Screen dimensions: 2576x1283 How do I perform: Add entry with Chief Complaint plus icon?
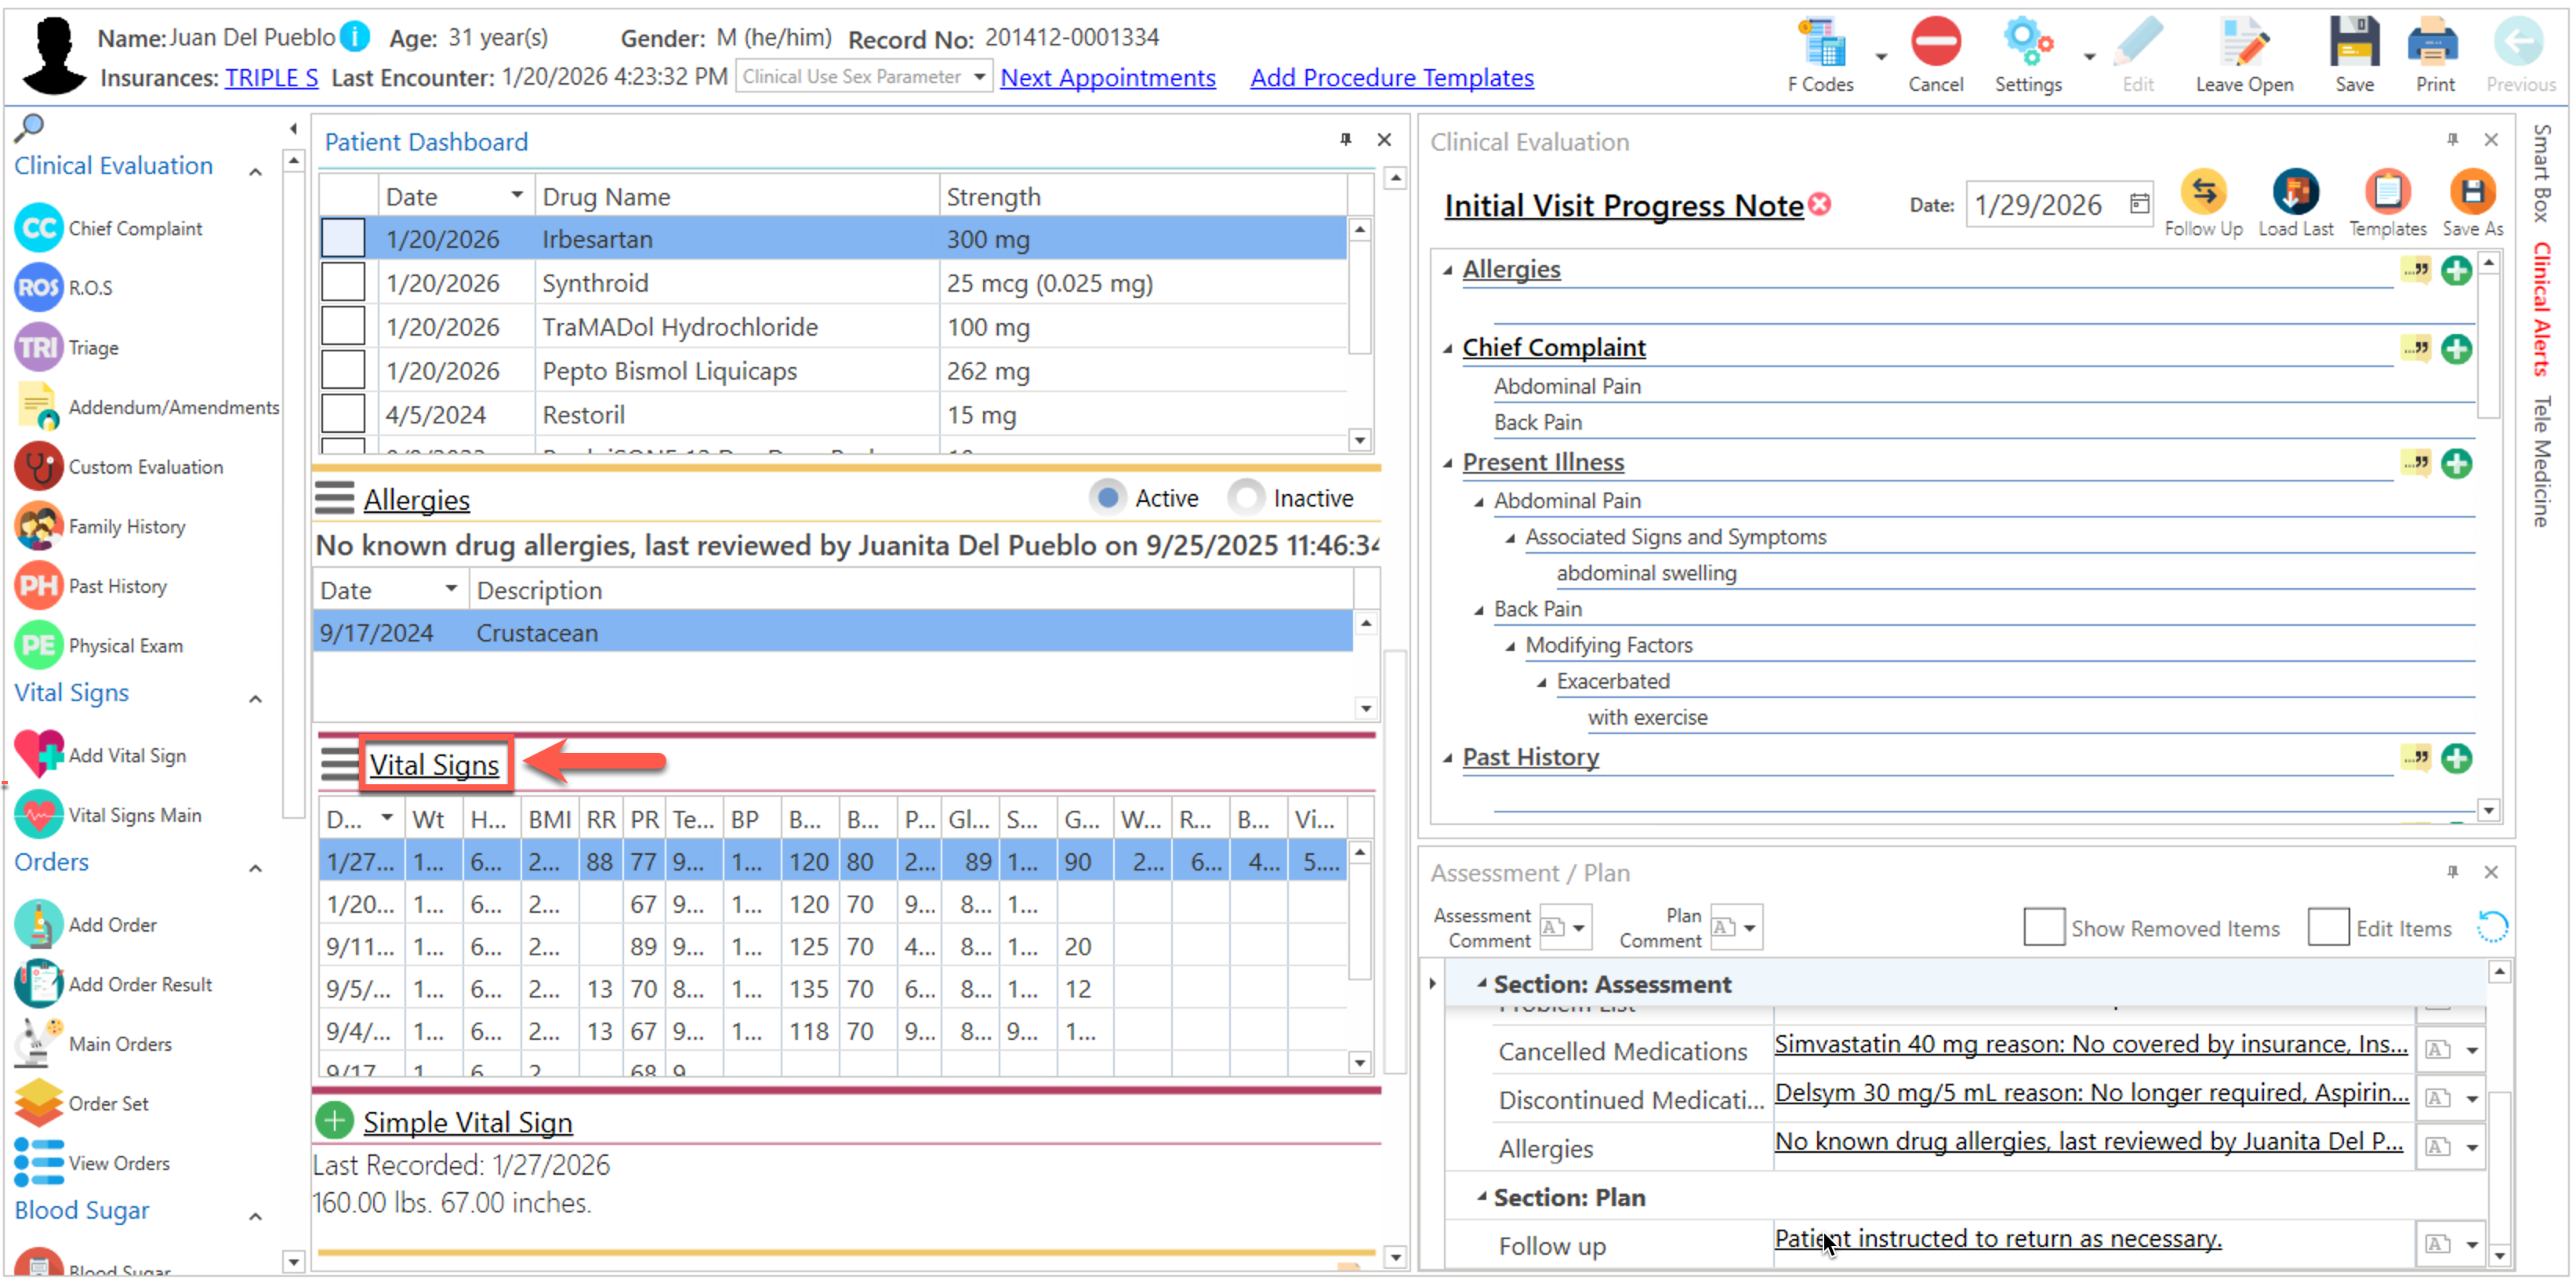2456,349
